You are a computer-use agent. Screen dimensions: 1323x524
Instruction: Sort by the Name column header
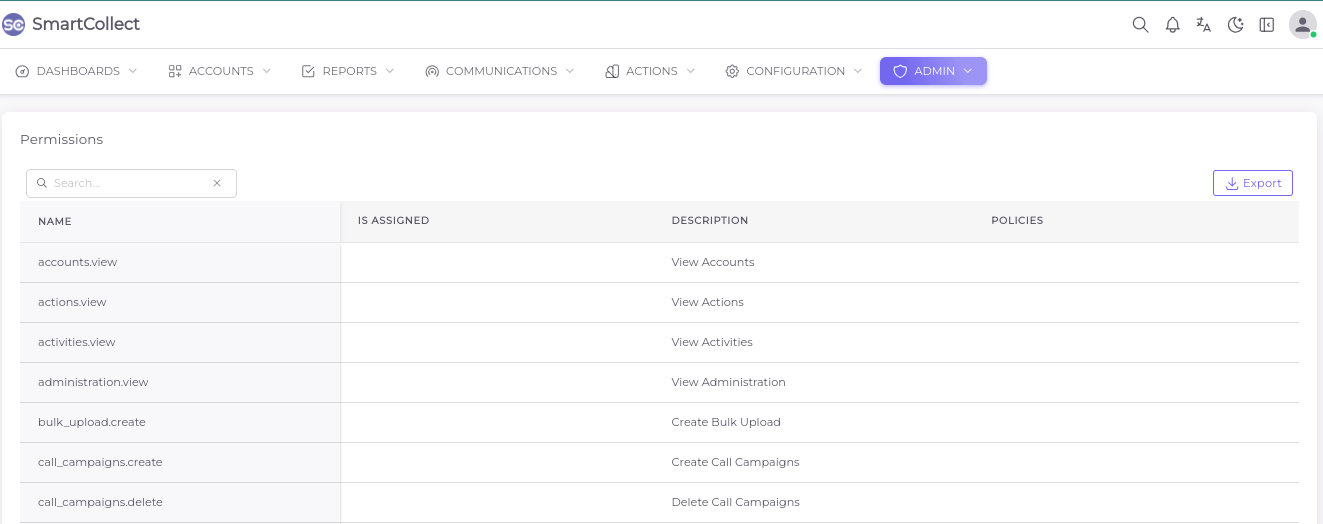[55, 221]
